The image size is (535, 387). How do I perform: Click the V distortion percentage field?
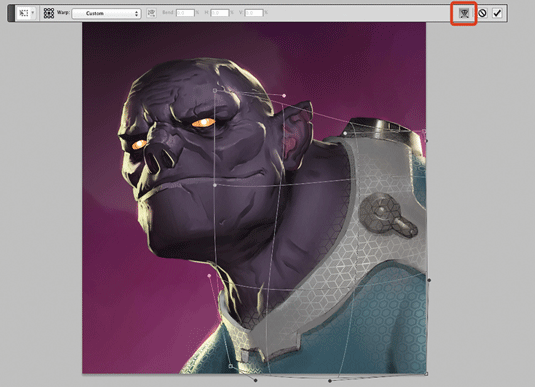pos(254,13)
